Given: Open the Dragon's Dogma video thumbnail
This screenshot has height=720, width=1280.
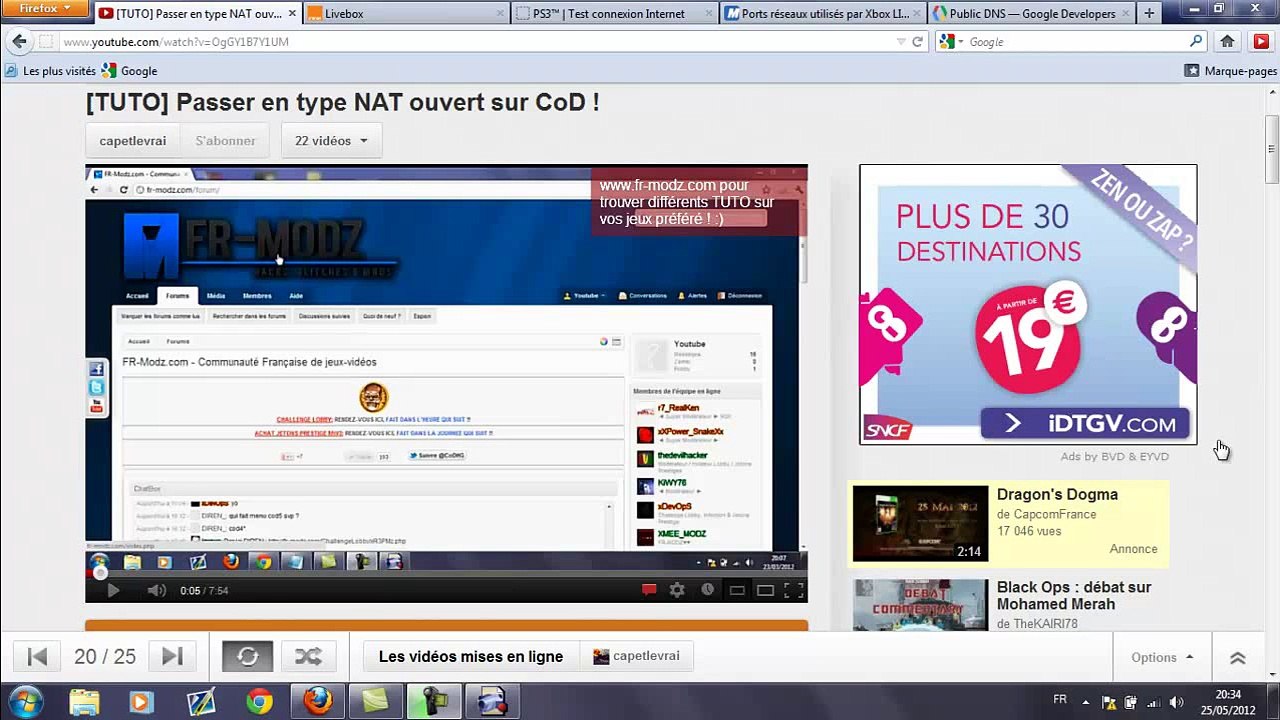Looking at the screenshot, I should pyautogui.click(x=920, y=523).
